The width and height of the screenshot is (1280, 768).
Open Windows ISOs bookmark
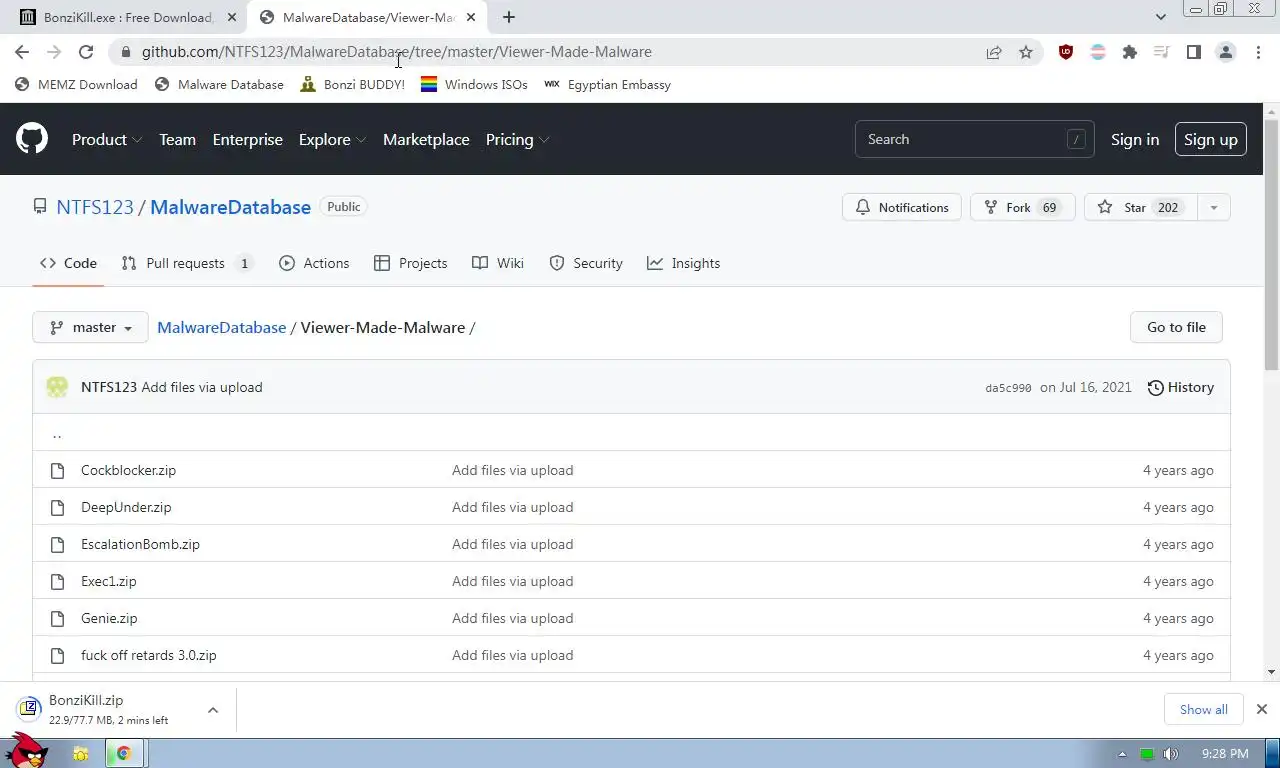pyautogui.click(x=474, y=85)
